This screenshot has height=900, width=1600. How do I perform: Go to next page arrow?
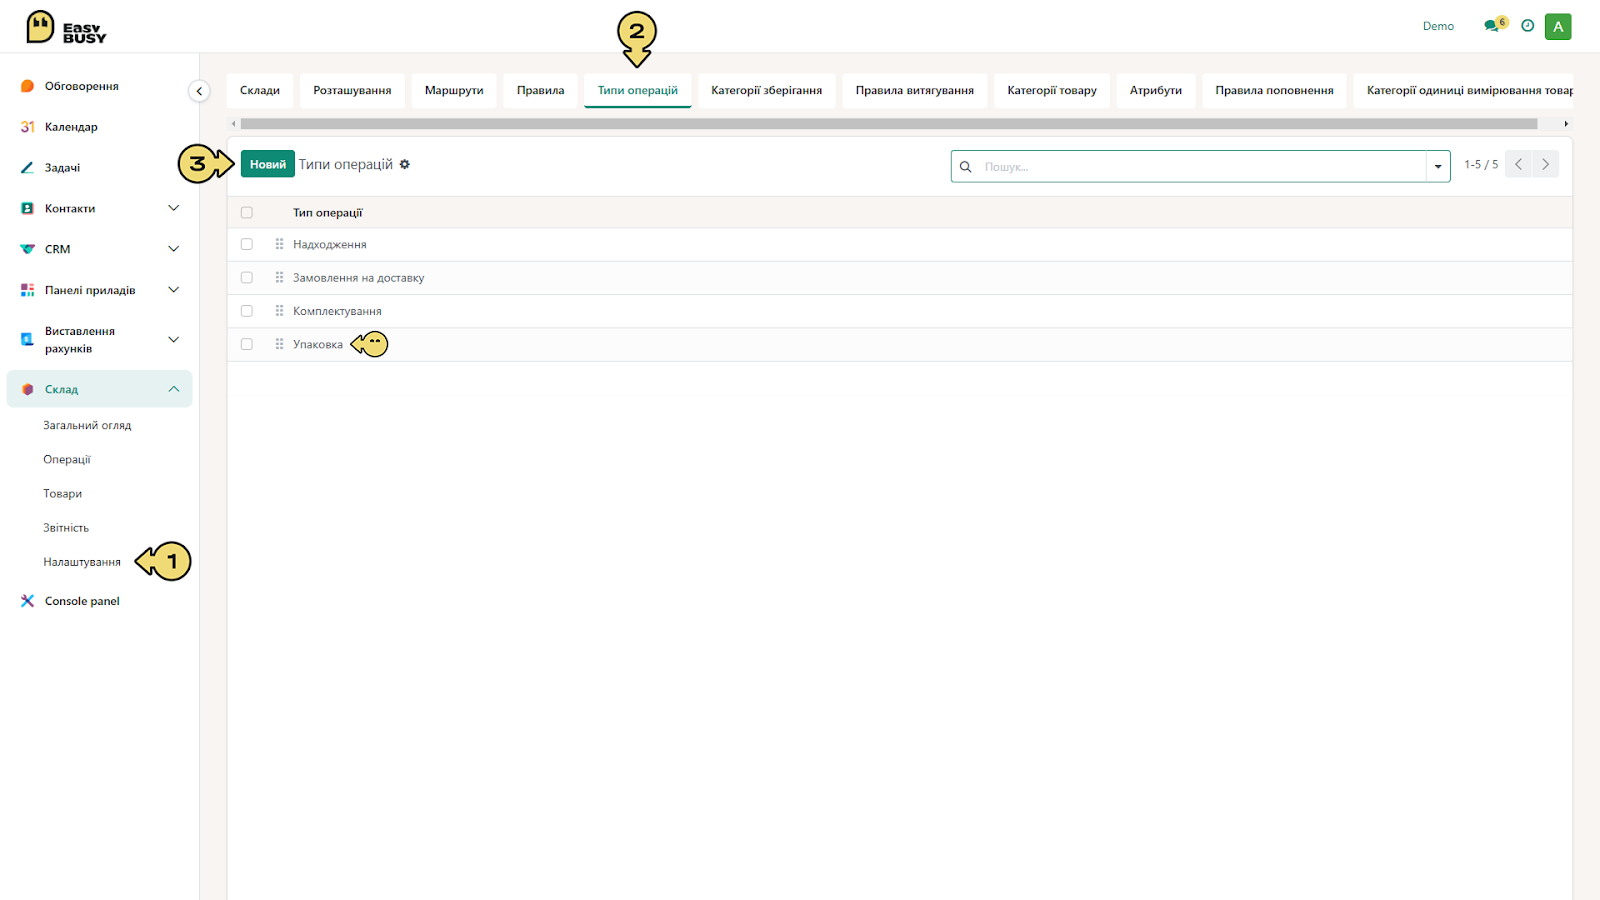point(1546,164)
